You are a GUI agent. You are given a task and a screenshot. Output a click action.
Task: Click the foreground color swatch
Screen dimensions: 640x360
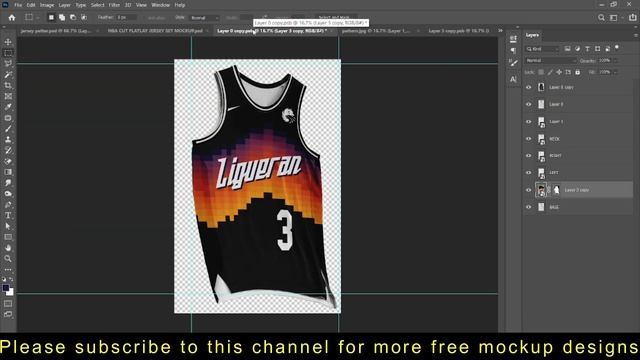coord(6,288)
